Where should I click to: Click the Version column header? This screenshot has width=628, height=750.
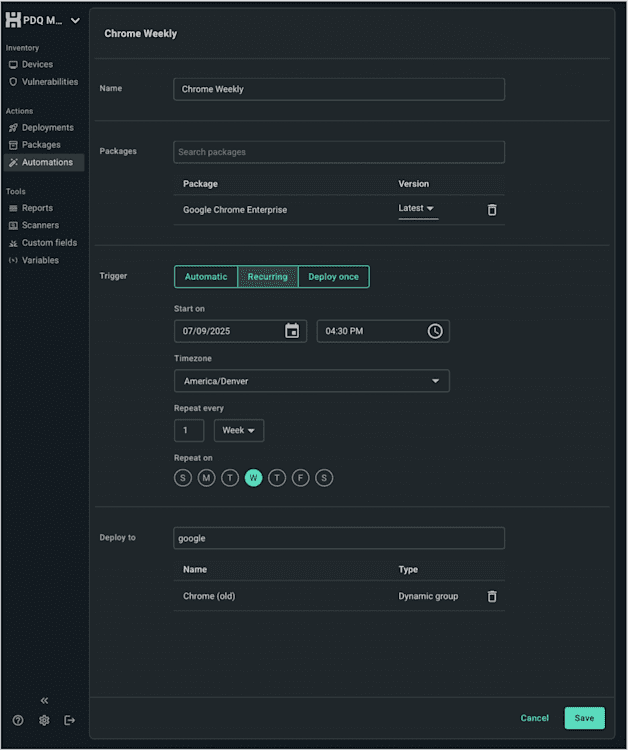coord(413,184)
